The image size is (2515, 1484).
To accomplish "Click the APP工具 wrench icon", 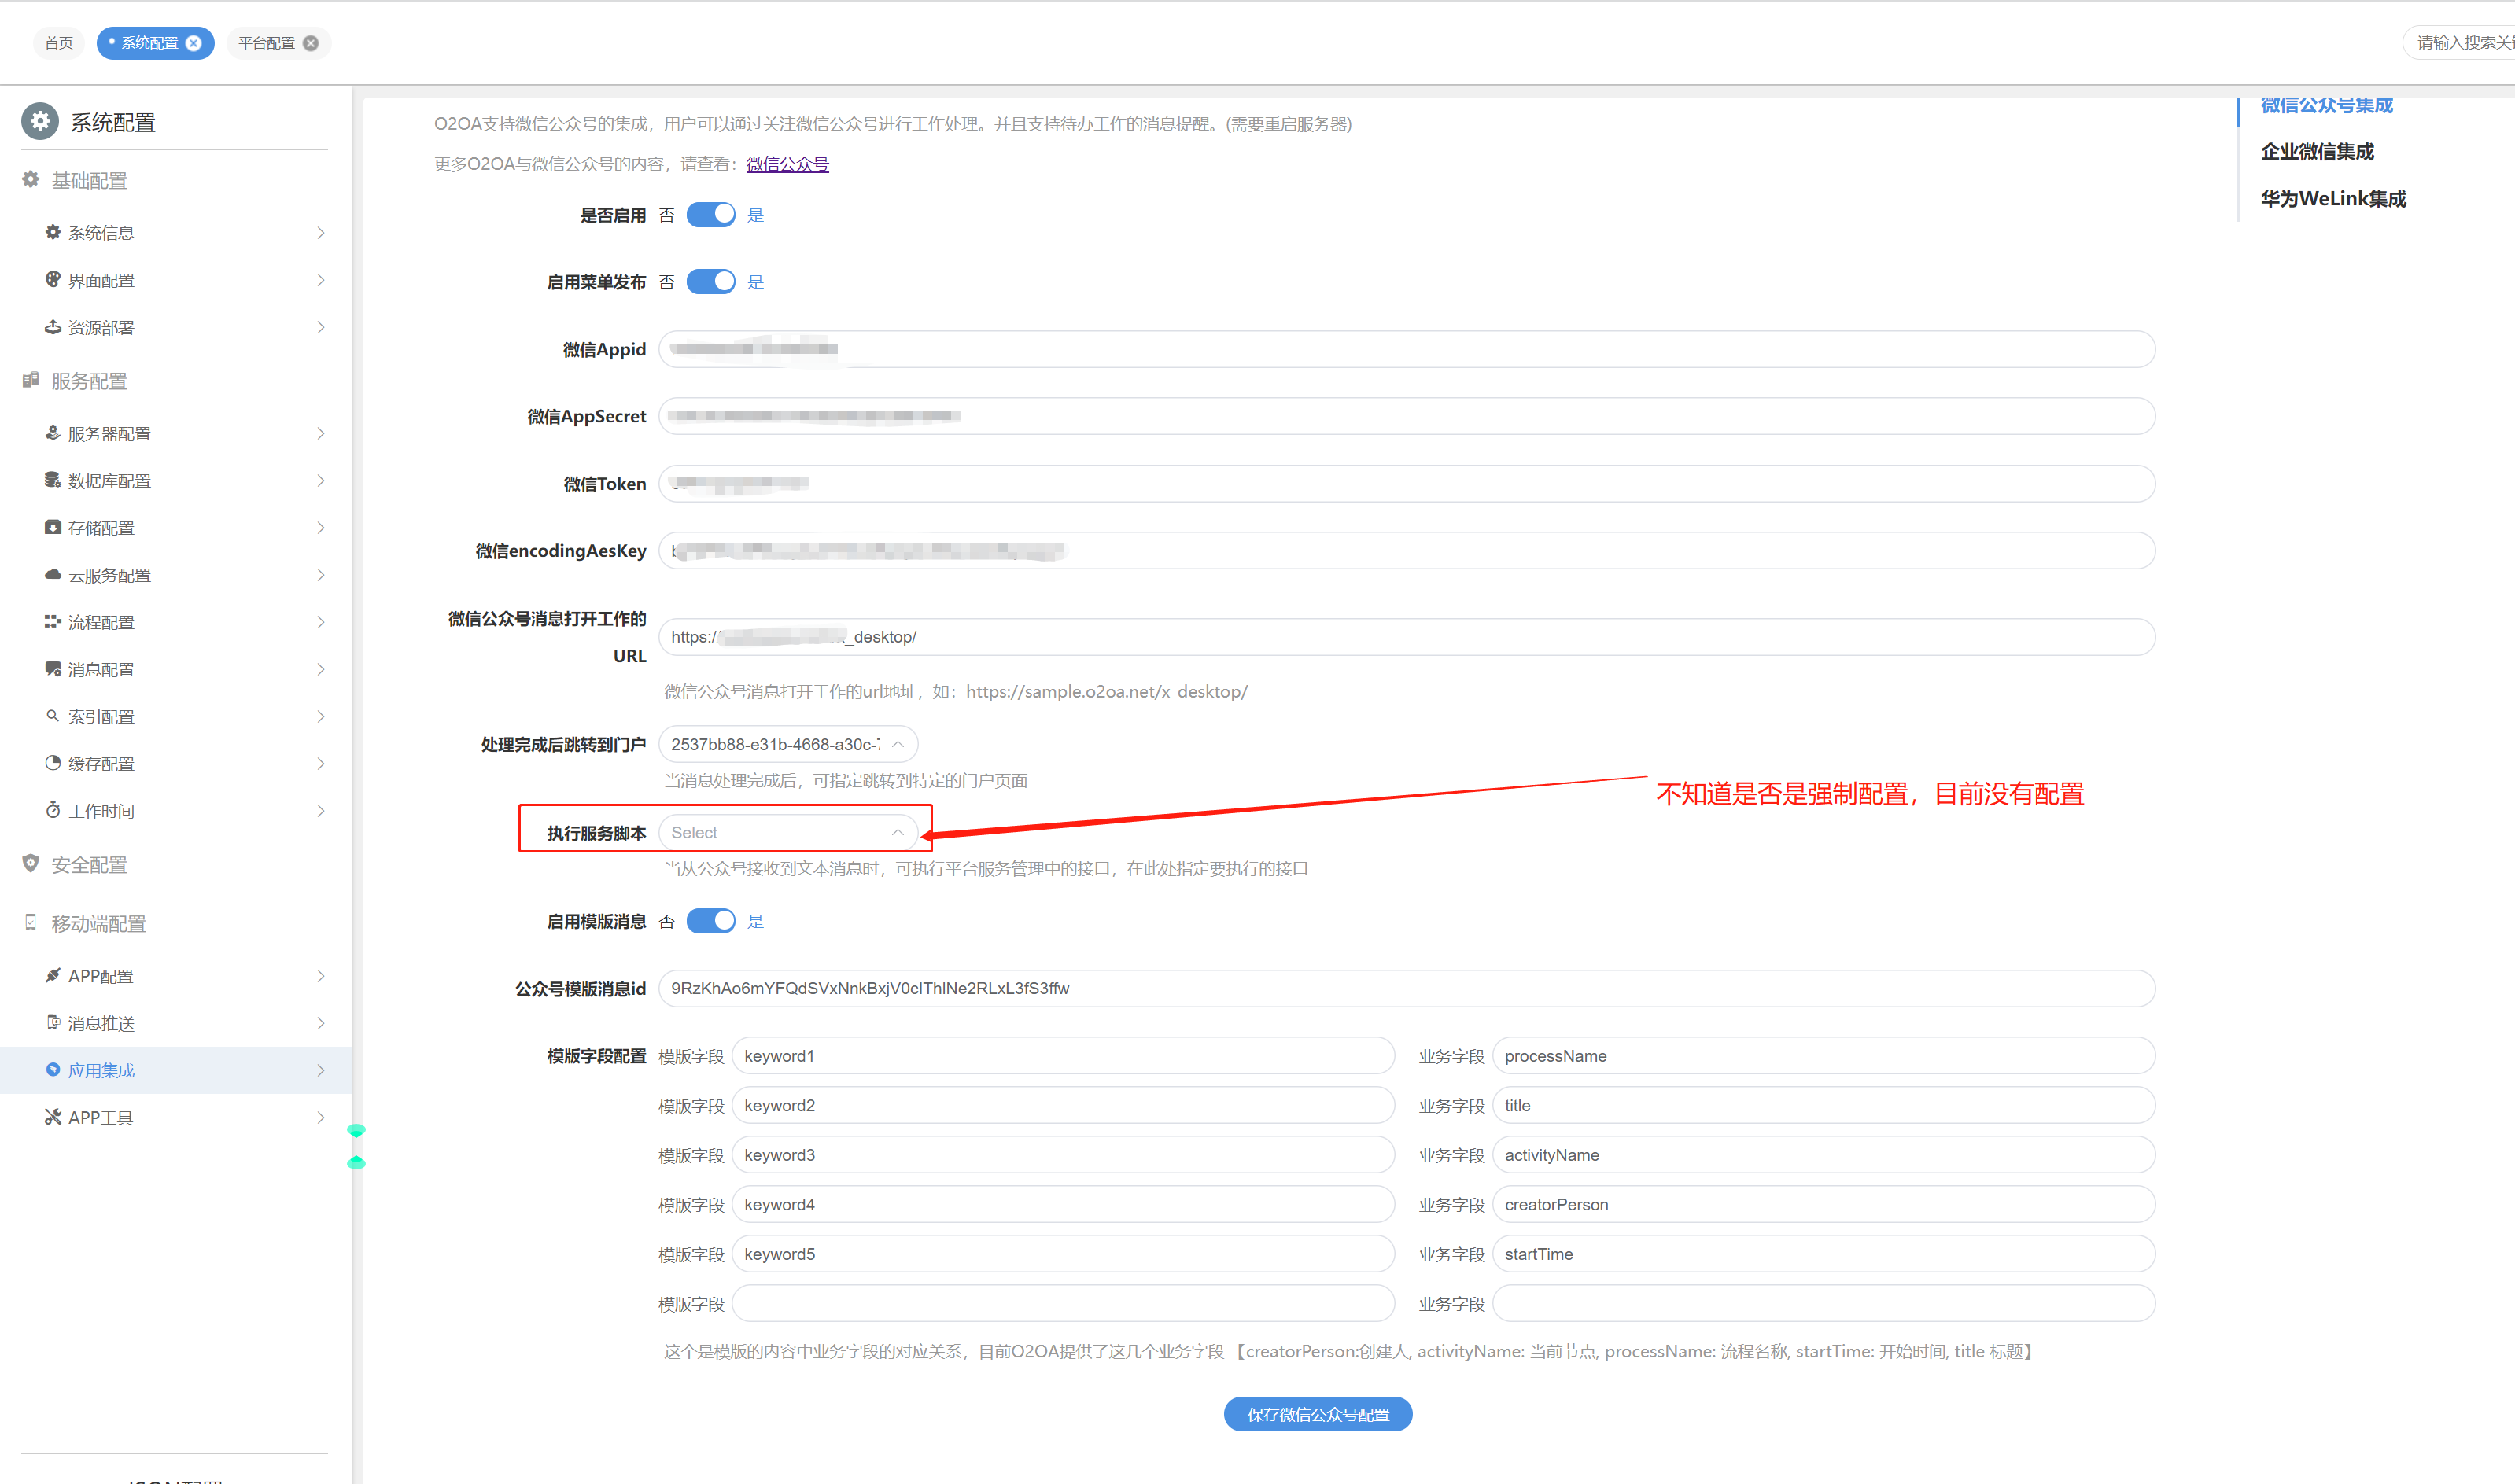I will [x=53, y=1117].
